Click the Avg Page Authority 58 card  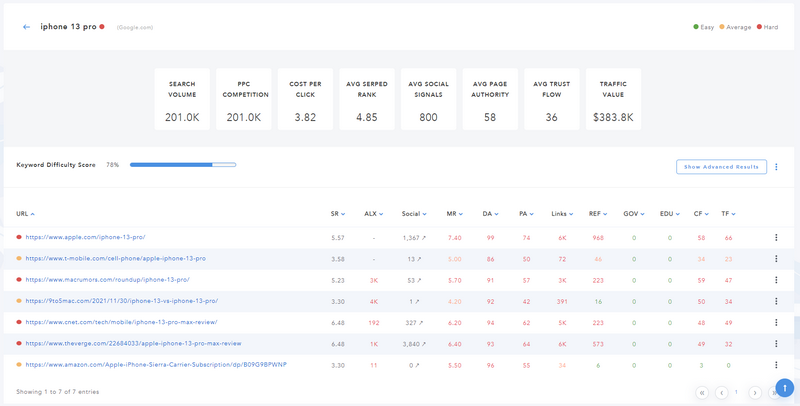[490, 99]
